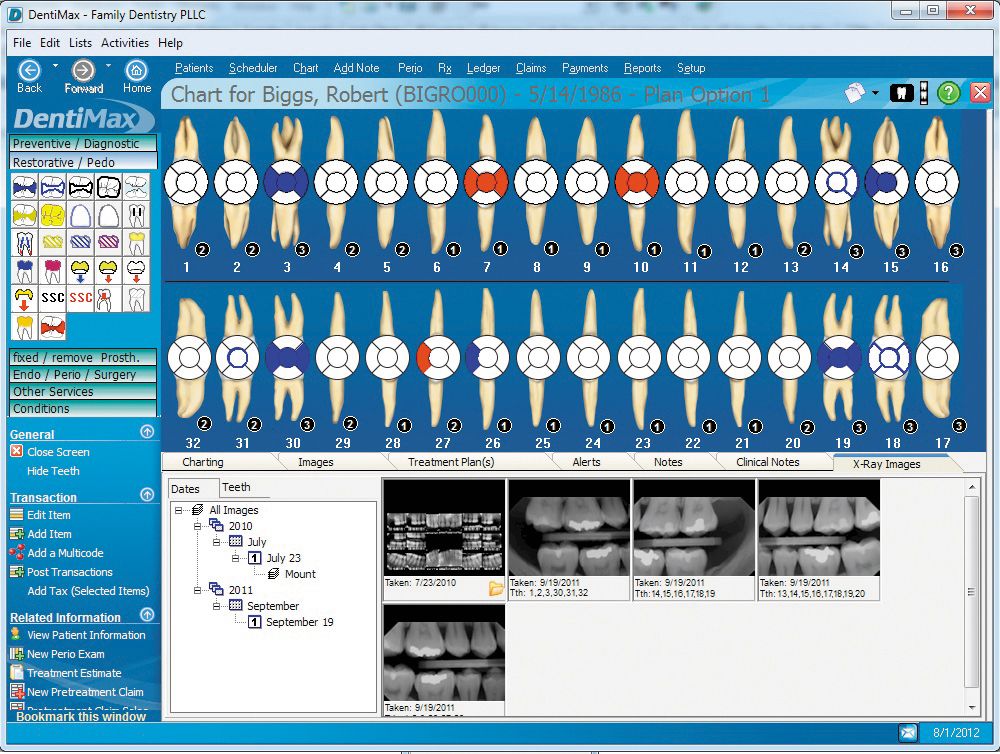Click View Patient Information link
This screenshot has width=1000, height=754.
click(x=86, y=635)
